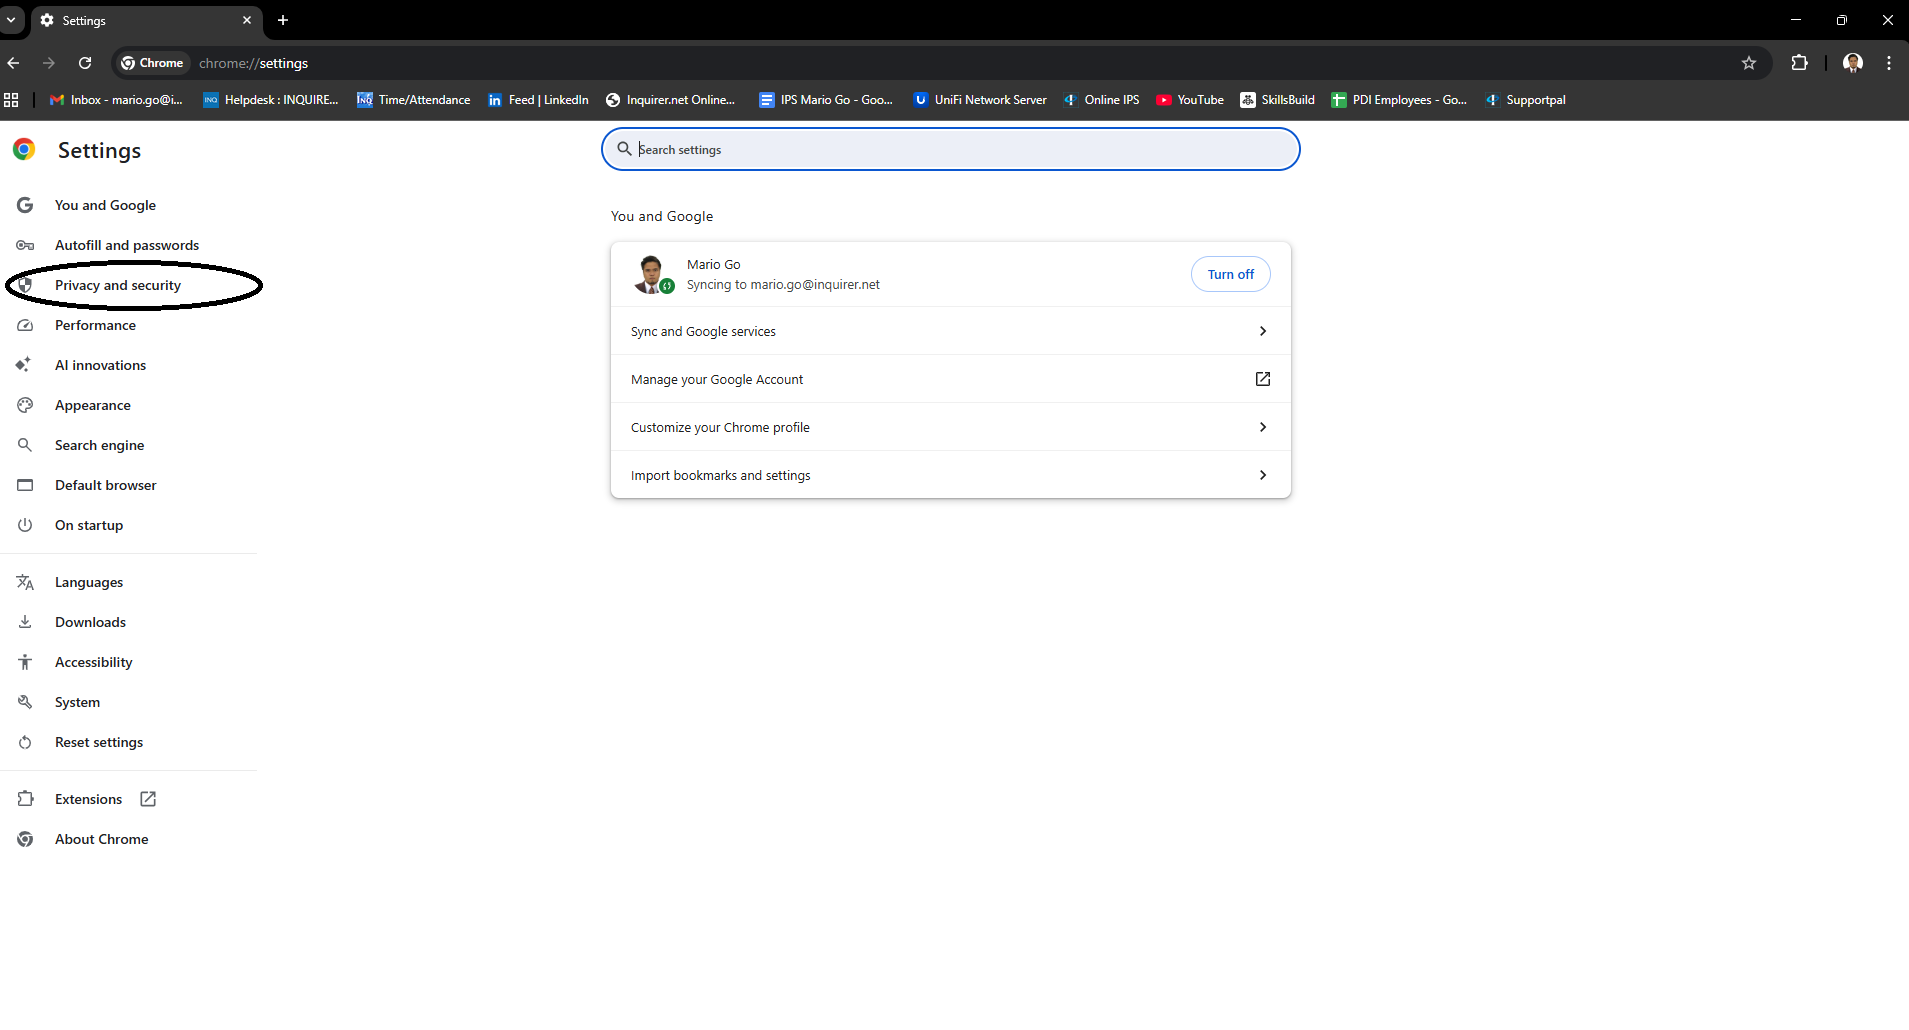Open Extensions from the sidebar
Viewport: 1909px width, 1030px height.
tap(89, 799)
